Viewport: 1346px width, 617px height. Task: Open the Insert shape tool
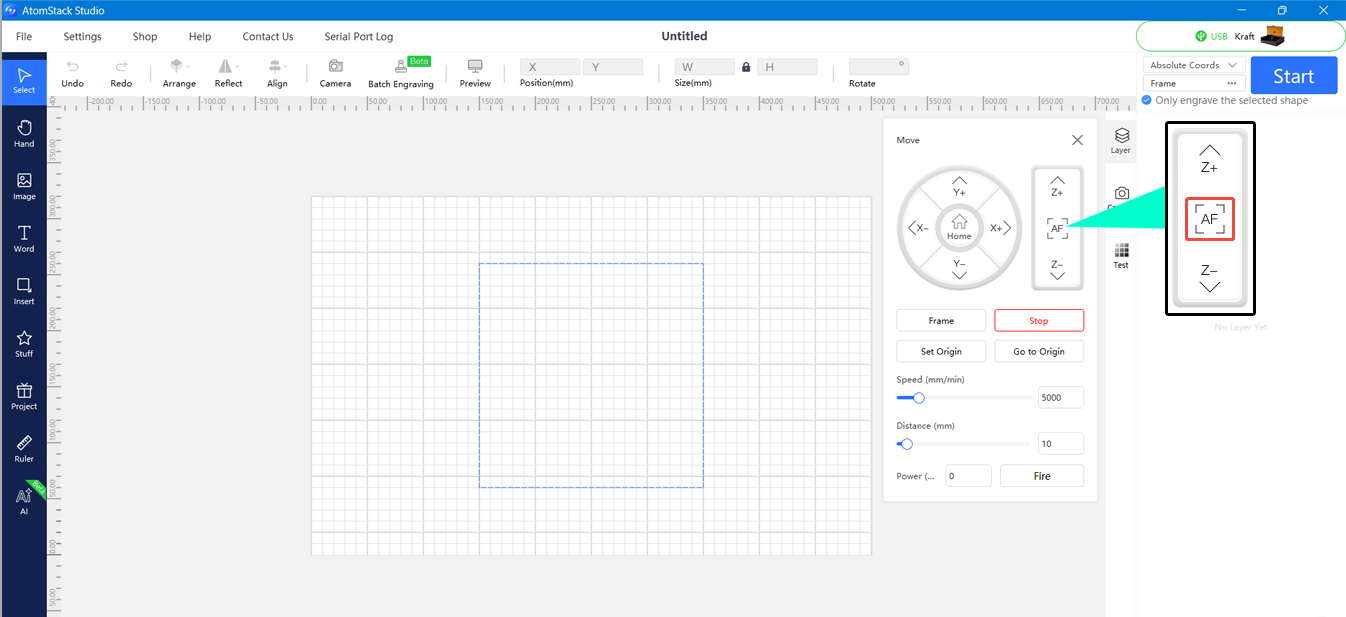tap(24, 291)
